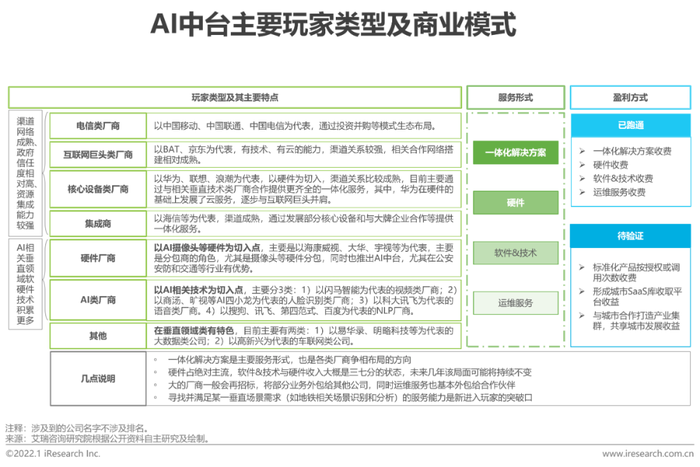Click the 硬件厂商 category cell

tap(98, 258)
